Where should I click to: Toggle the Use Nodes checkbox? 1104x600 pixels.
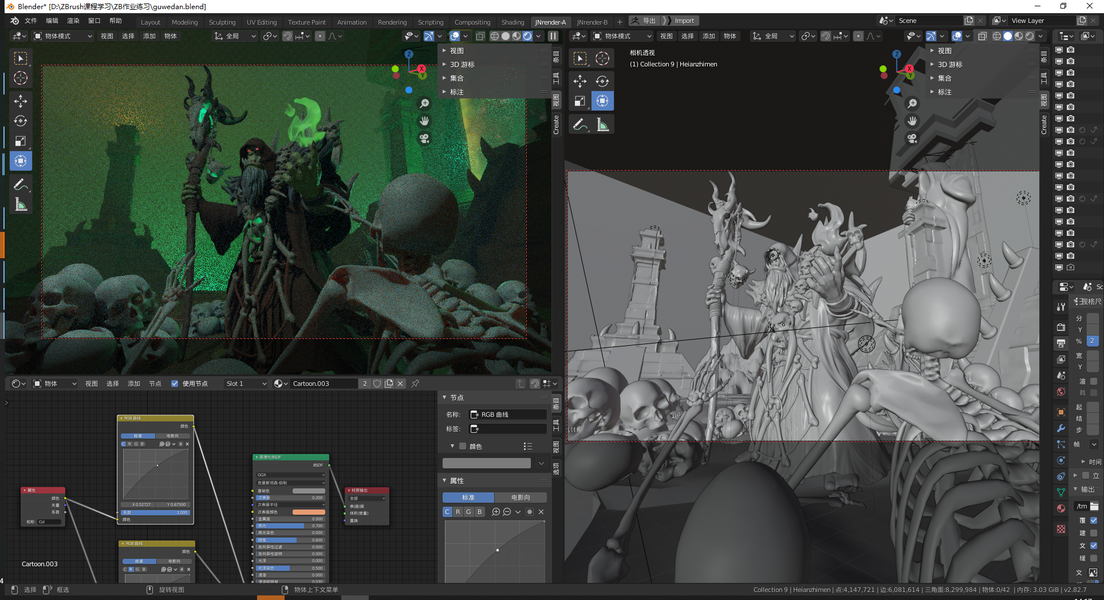175,384
